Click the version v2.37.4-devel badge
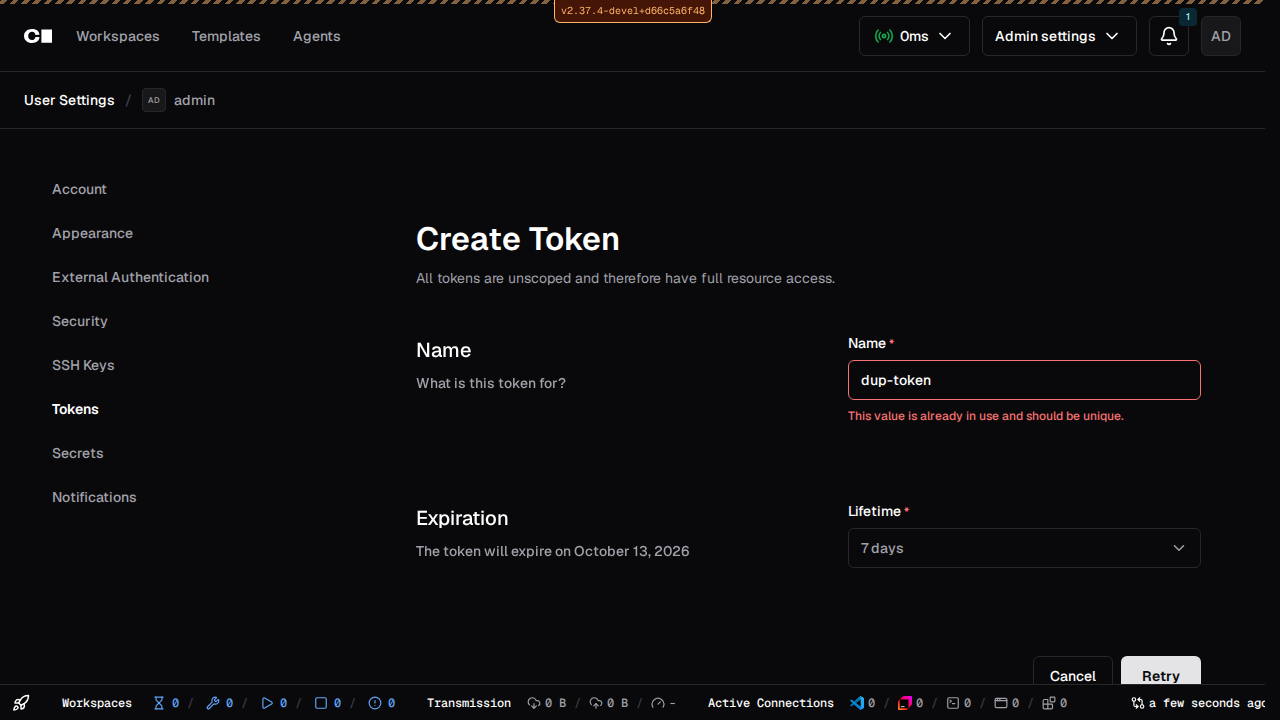The image size is (1280, 720). (633, 11)
